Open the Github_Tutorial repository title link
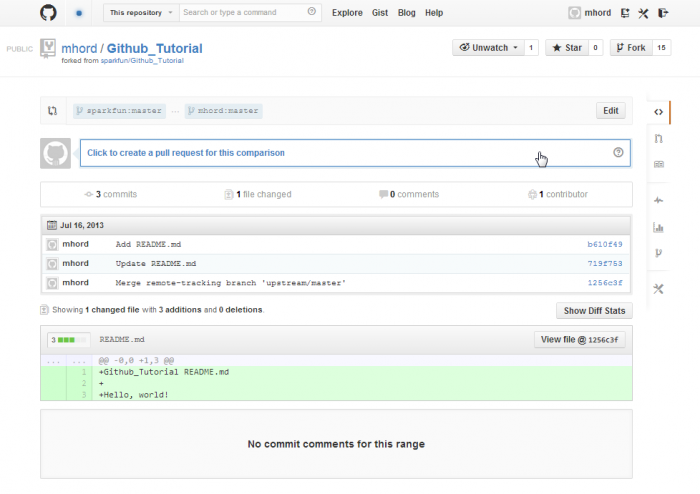This screenshot has width=700, height=494. pyautogui.click(x=154, y=48)
